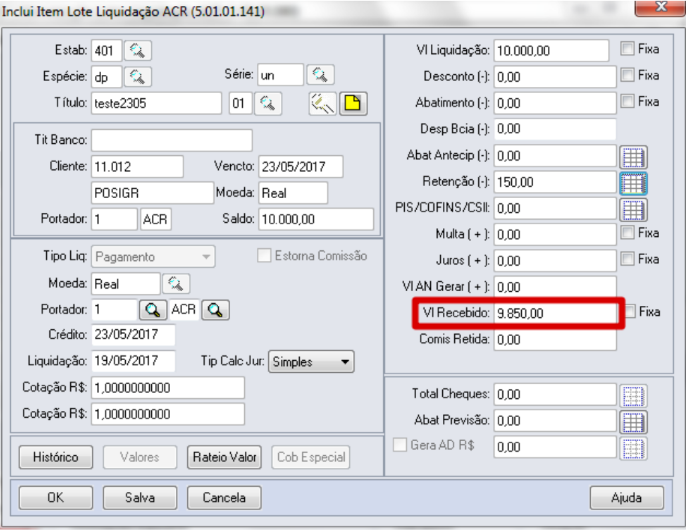Open the Estab lookup magnifier
The height and width of the screenshot is (532, 686).
138,51
